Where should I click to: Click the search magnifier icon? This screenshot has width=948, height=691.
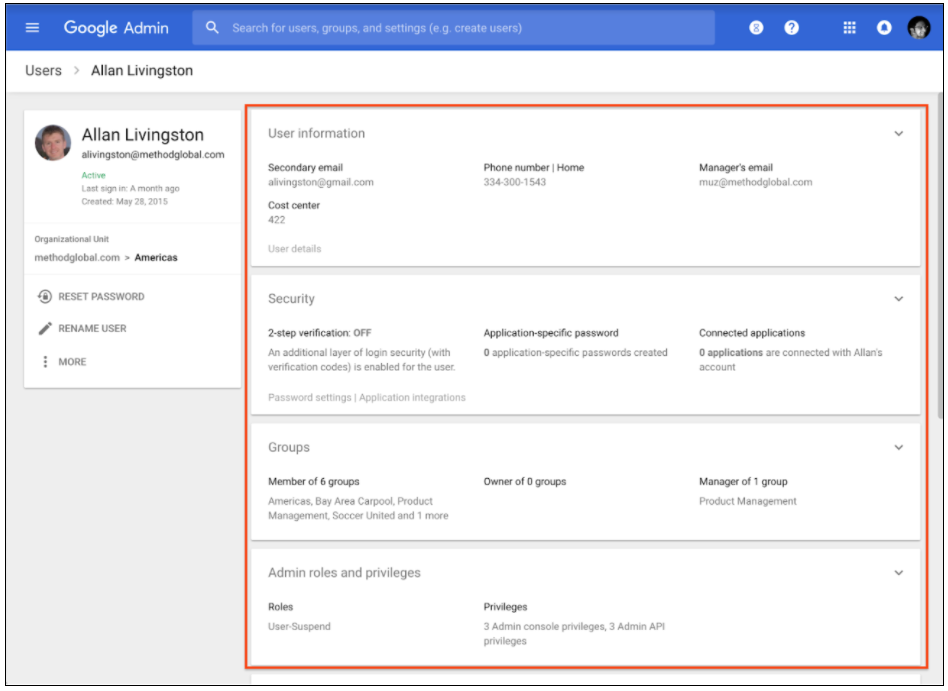coord(212,28)
